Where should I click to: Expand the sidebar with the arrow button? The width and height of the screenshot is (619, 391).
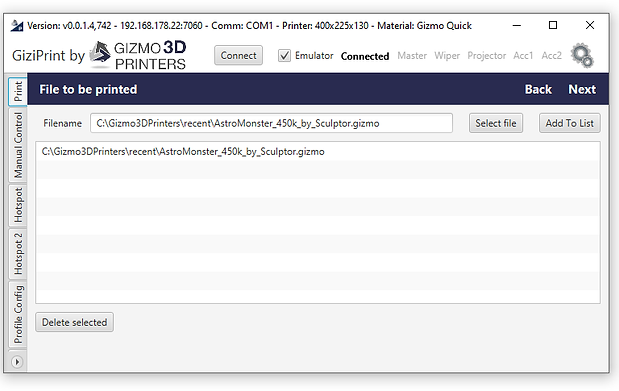pos(17,362)
